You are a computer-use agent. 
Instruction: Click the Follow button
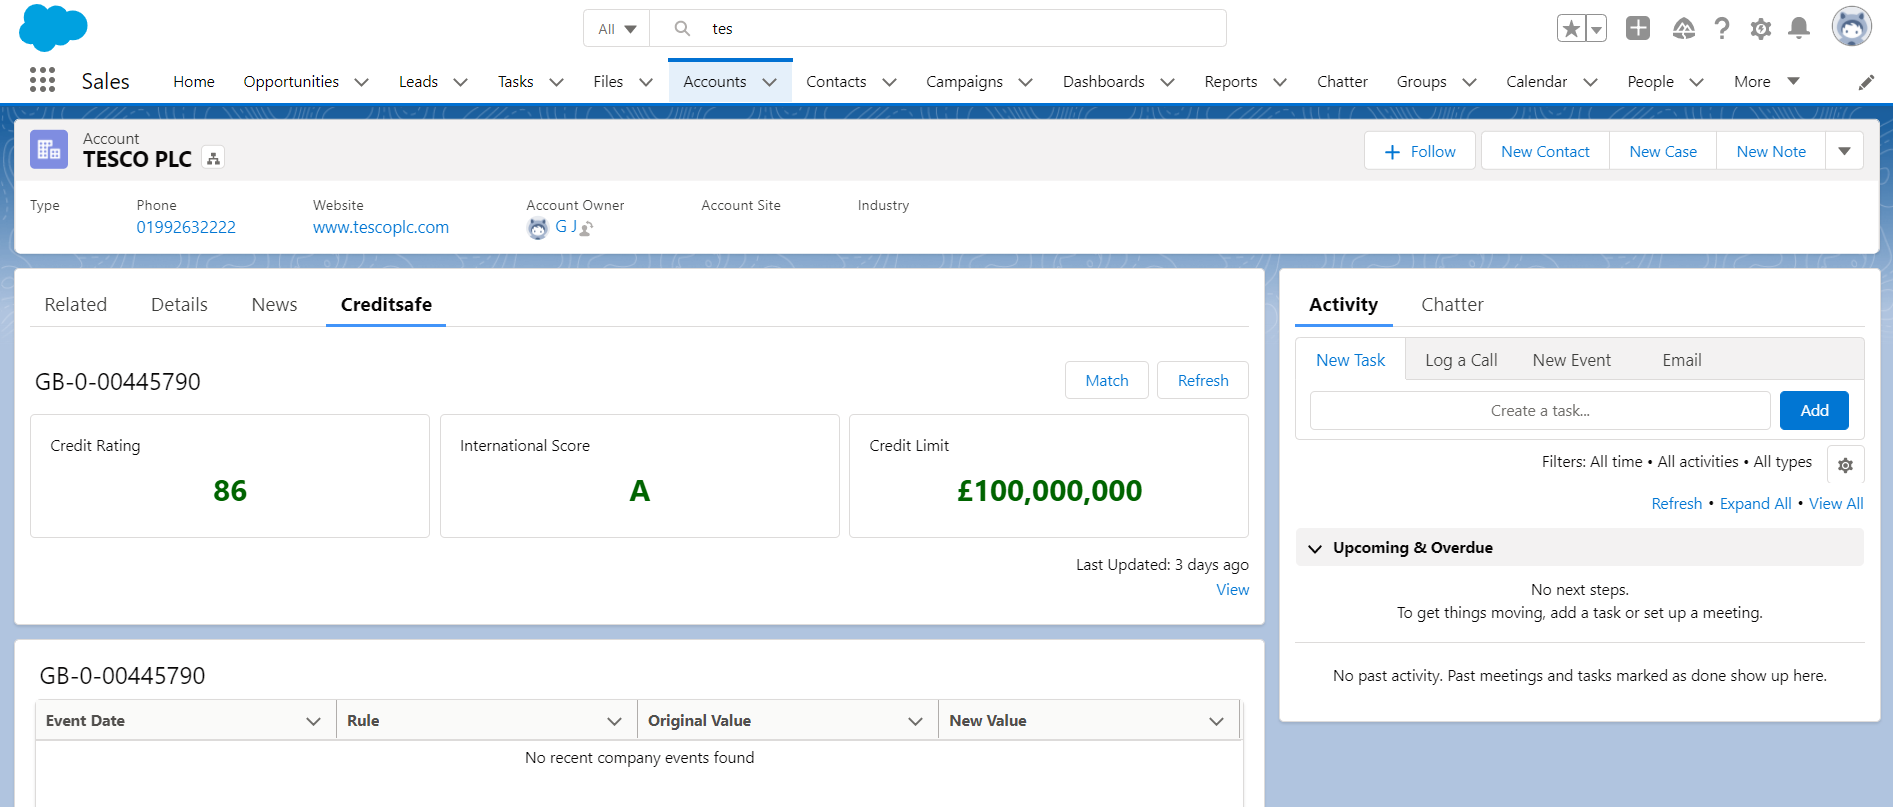[1419, 151]
